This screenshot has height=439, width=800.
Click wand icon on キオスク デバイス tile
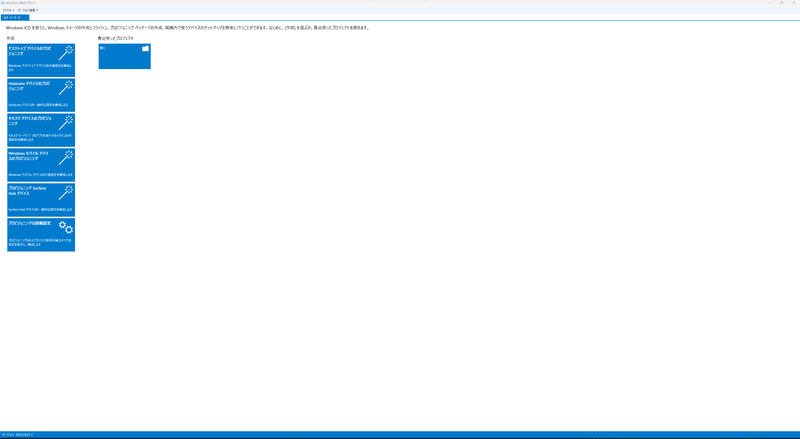tap(66, 123)
